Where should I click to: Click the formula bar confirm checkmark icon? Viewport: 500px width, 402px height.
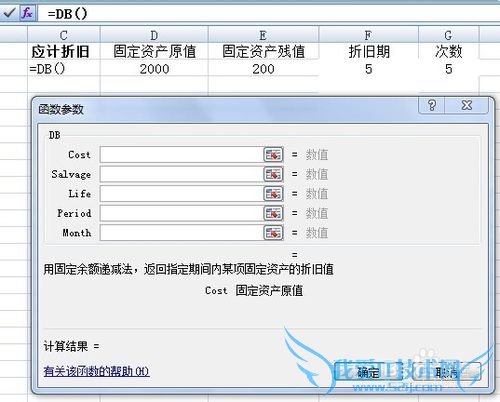point(9,13)
